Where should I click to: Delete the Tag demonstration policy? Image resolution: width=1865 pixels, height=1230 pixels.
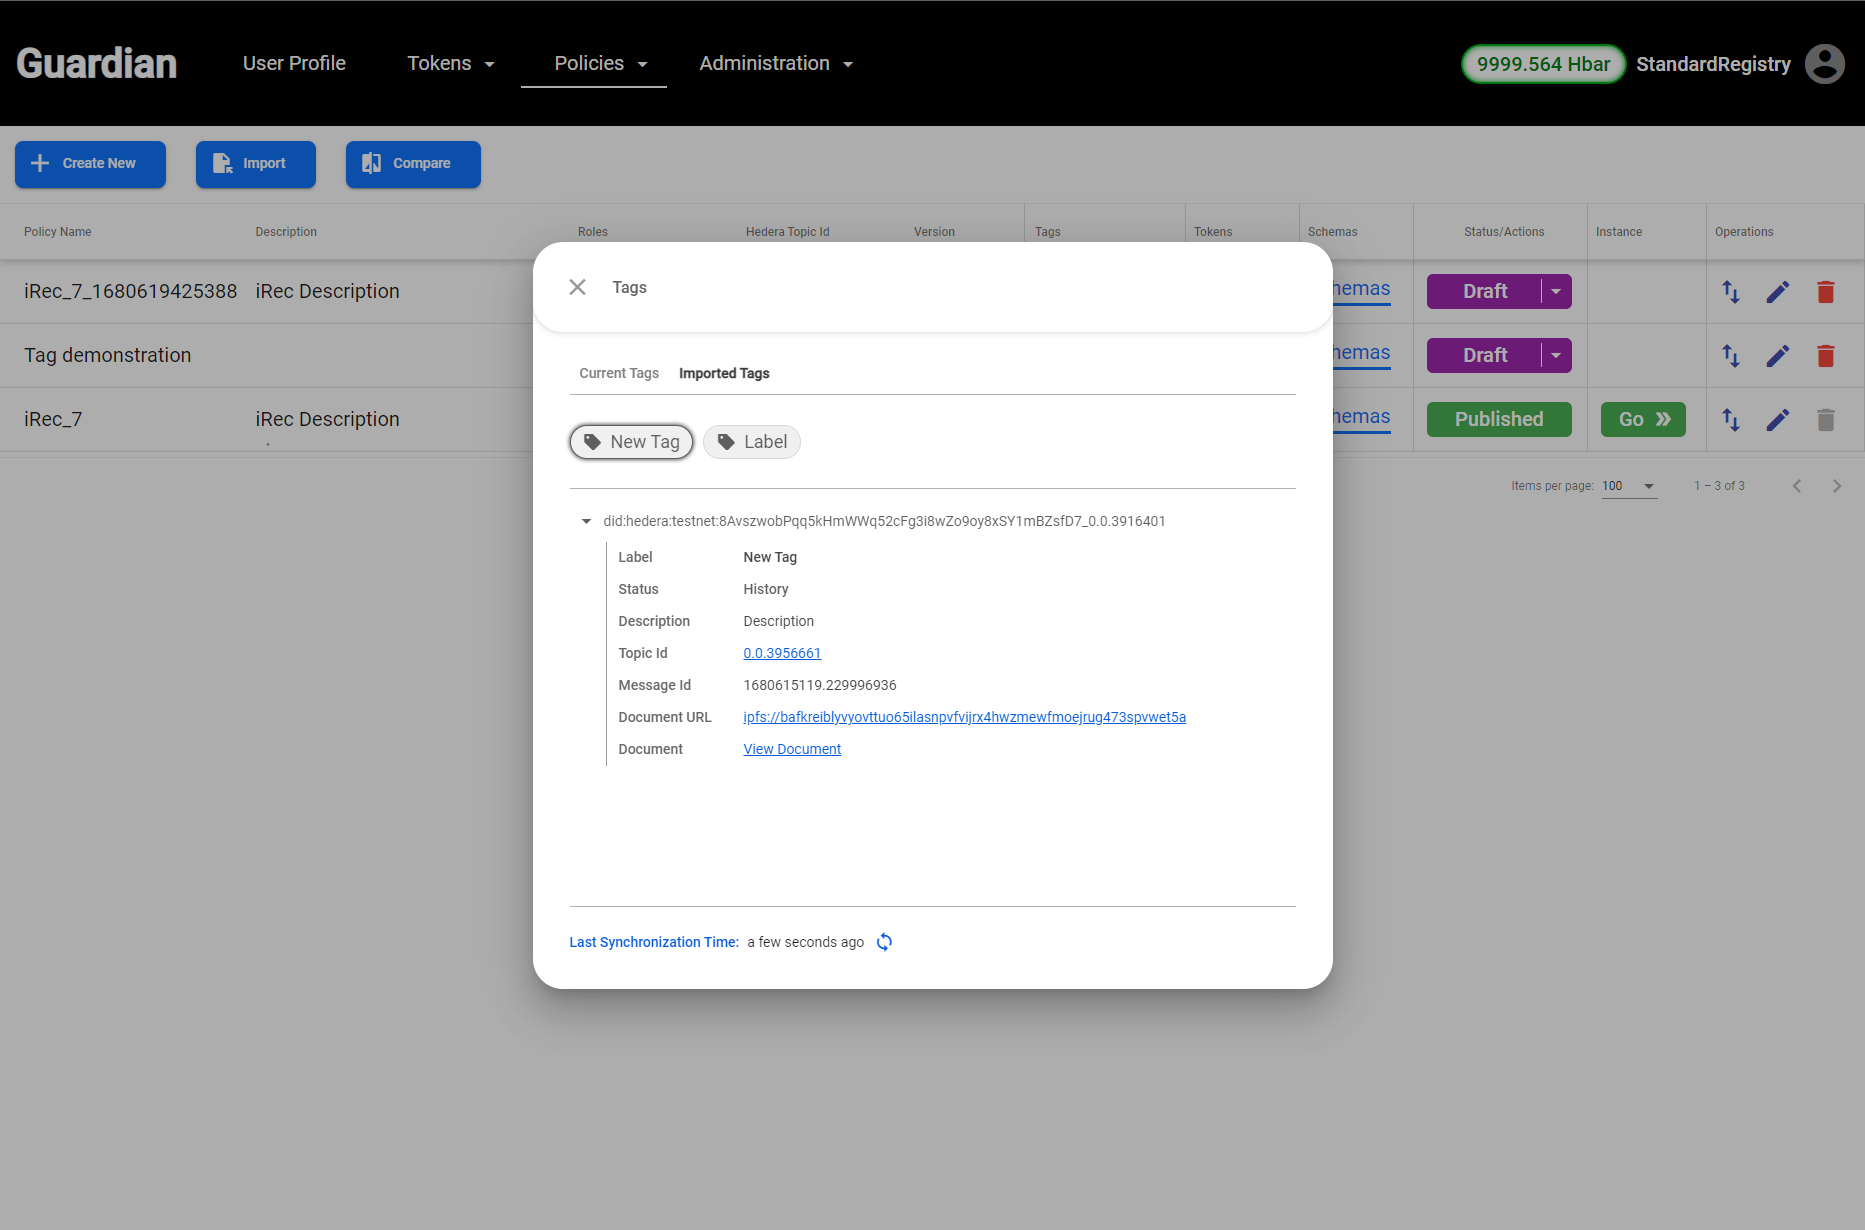(x=1825, y=356)
